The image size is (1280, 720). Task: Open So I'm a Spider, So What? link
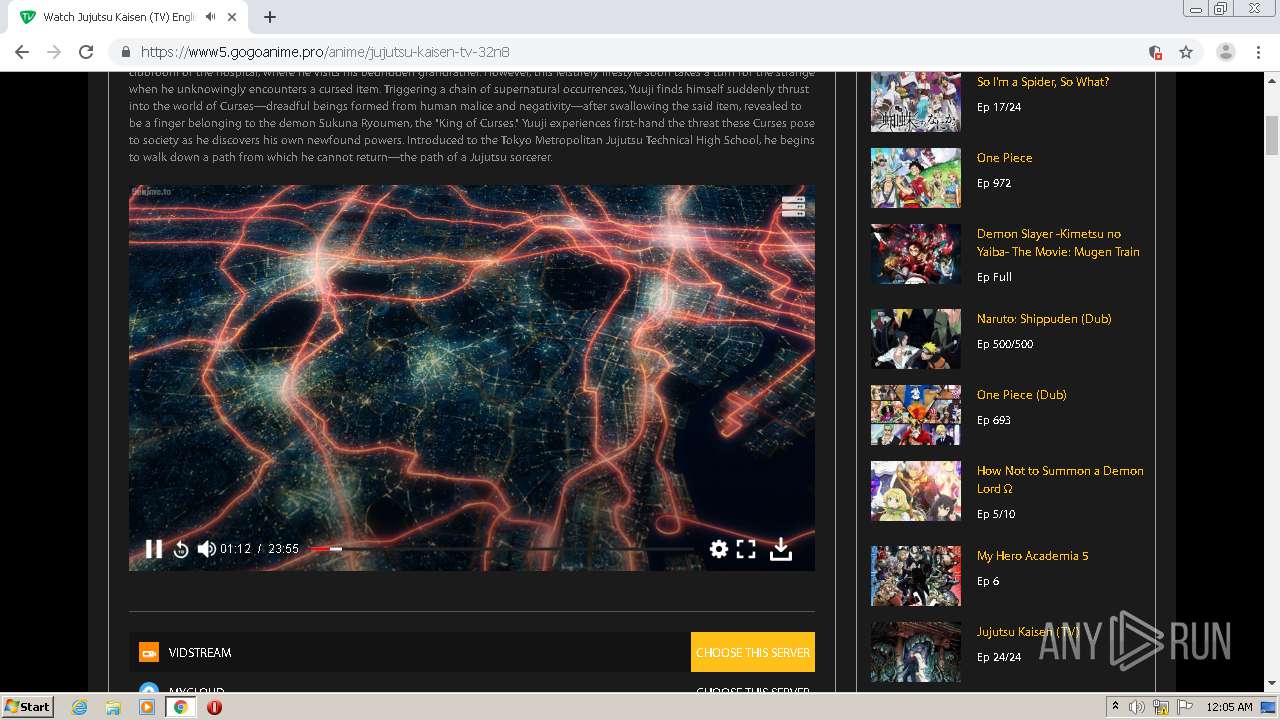[x=1043, y=82]
